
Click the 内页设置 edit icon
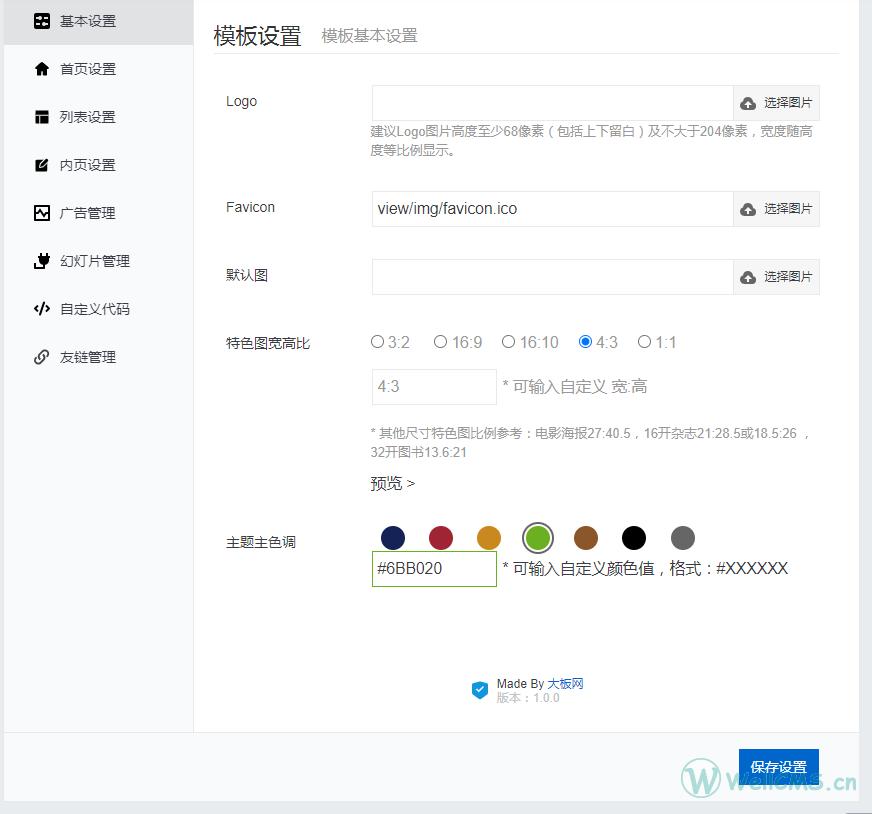[x=42, y=165]
